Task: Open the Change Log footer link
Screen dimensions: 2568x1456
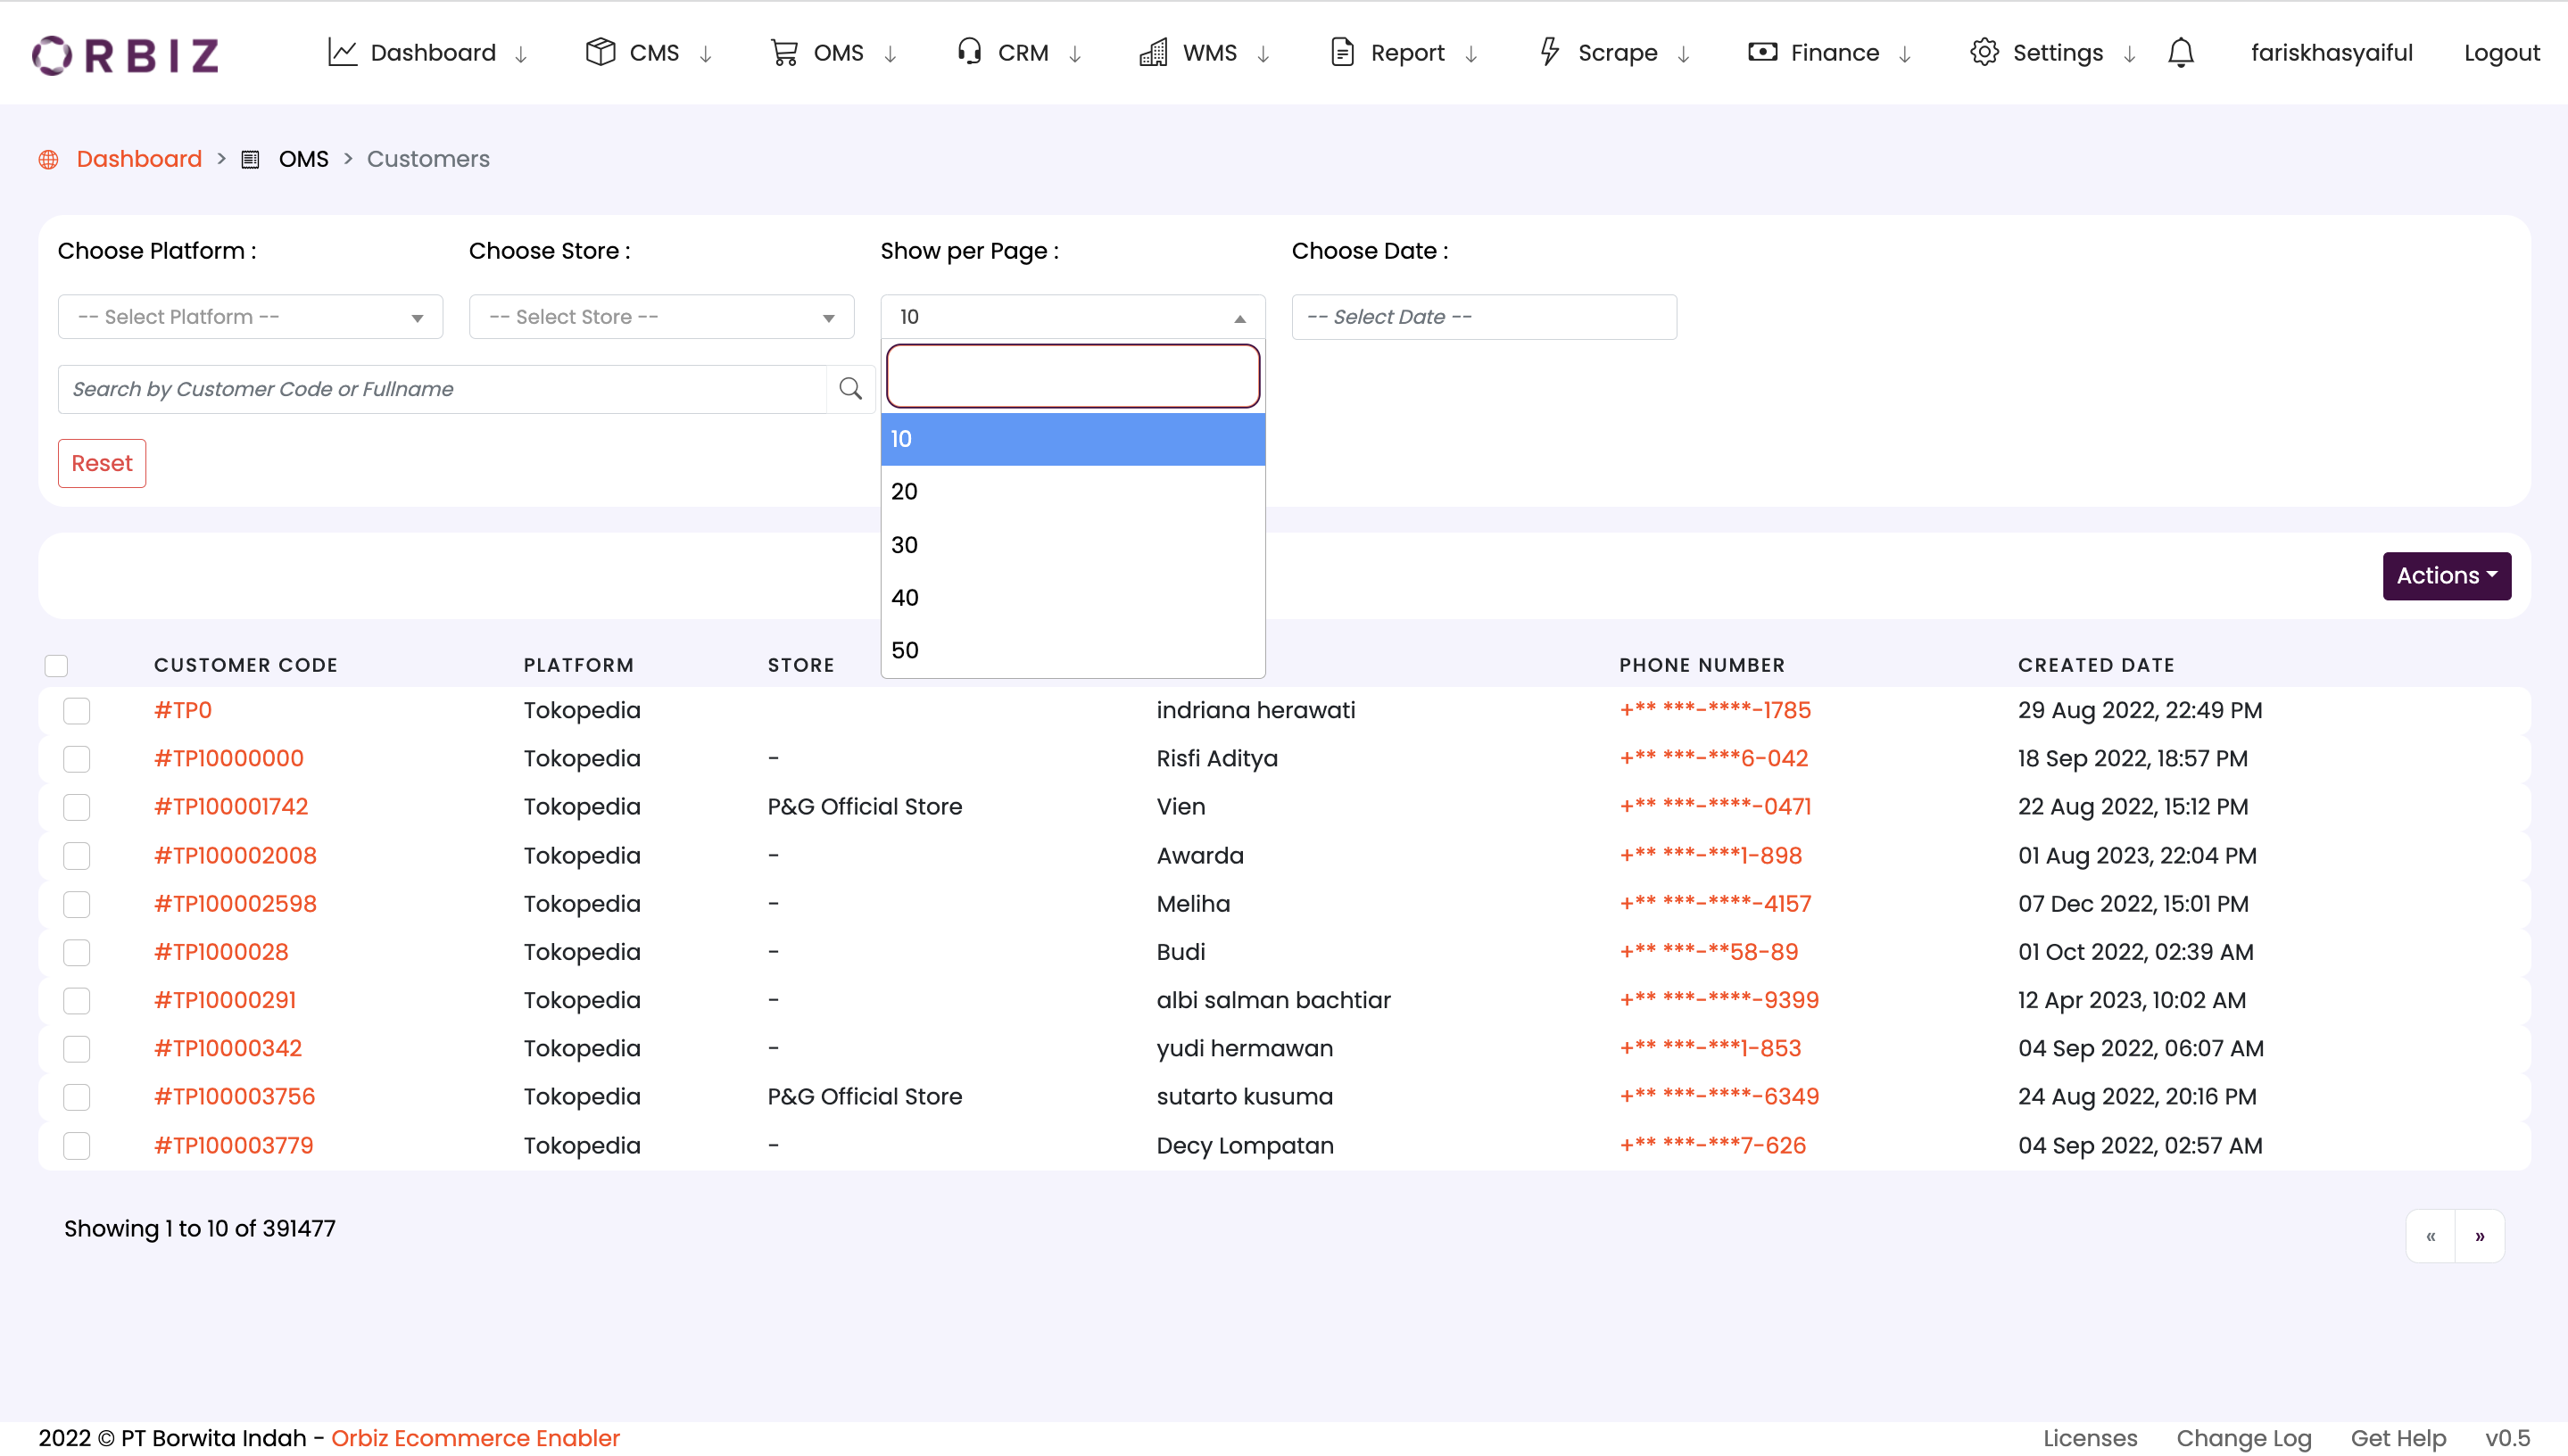Action: tap(2243, 1437)
